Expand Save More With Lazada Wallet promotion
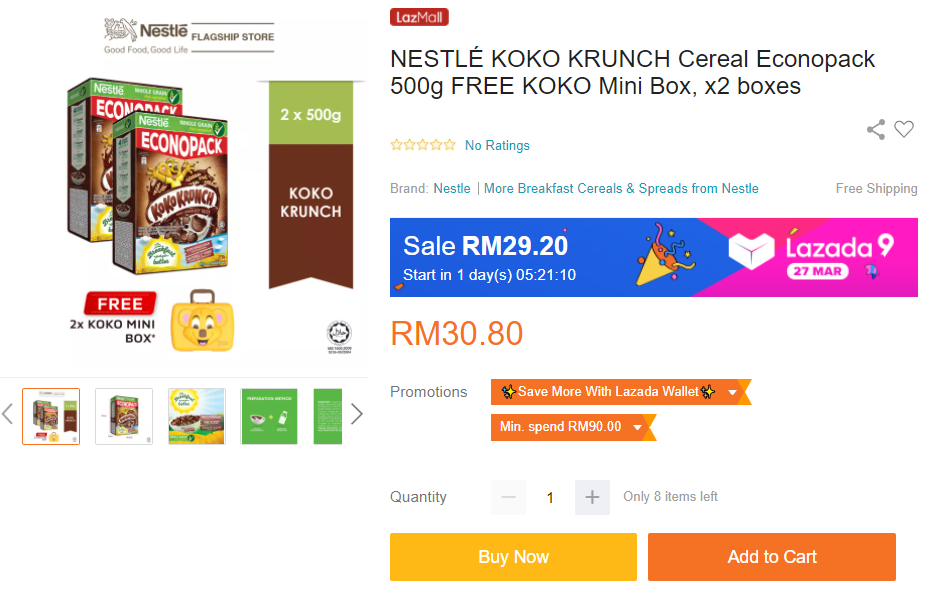The width and height of the screenshot is (932, 591). pos(732,392)
